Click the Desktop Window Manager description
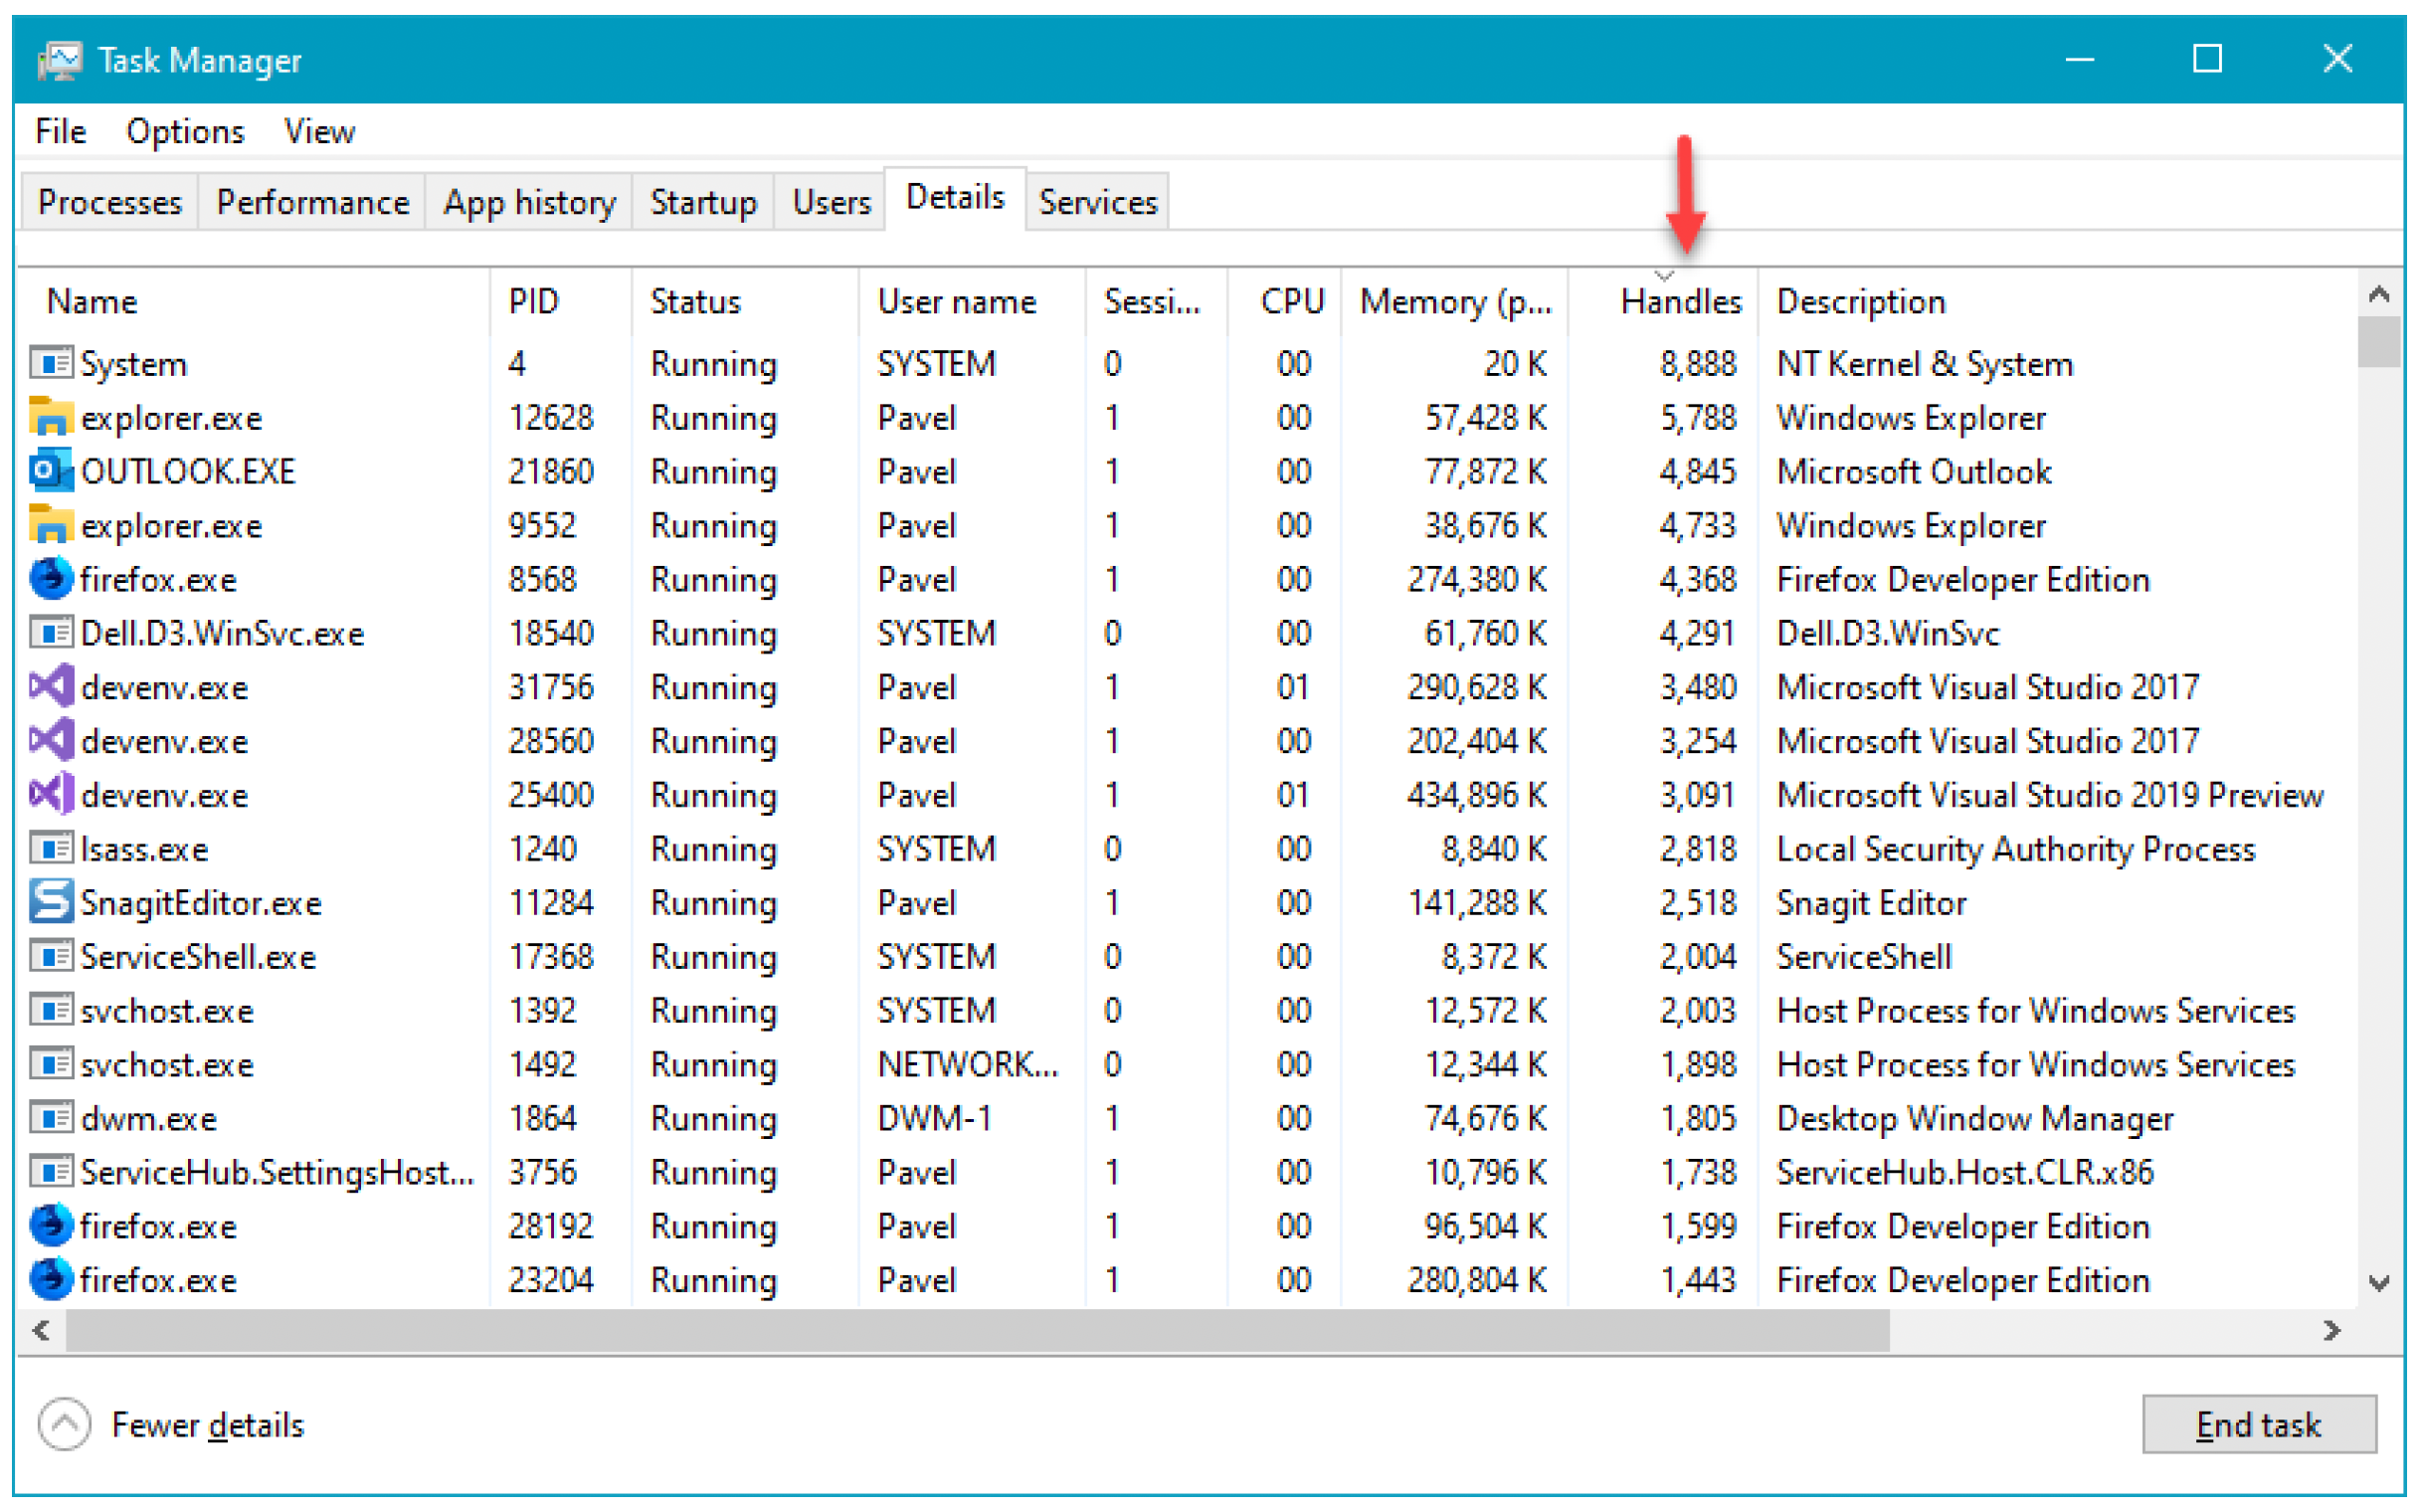Screen dimensions: 2421x1512 pos(1975,1119)
